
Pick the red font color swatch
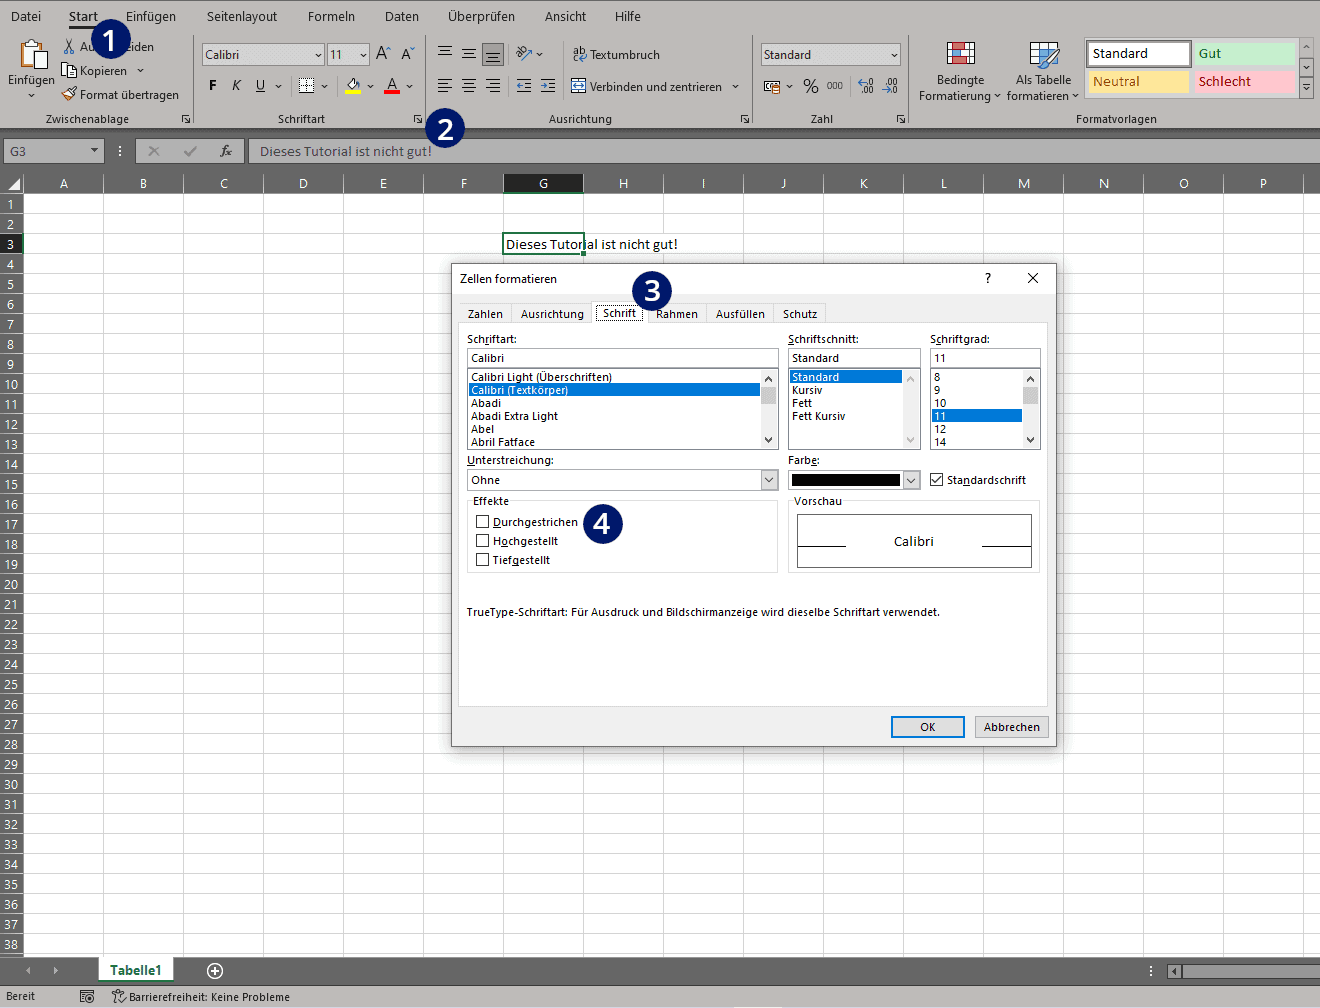click(x=393, y=86)
